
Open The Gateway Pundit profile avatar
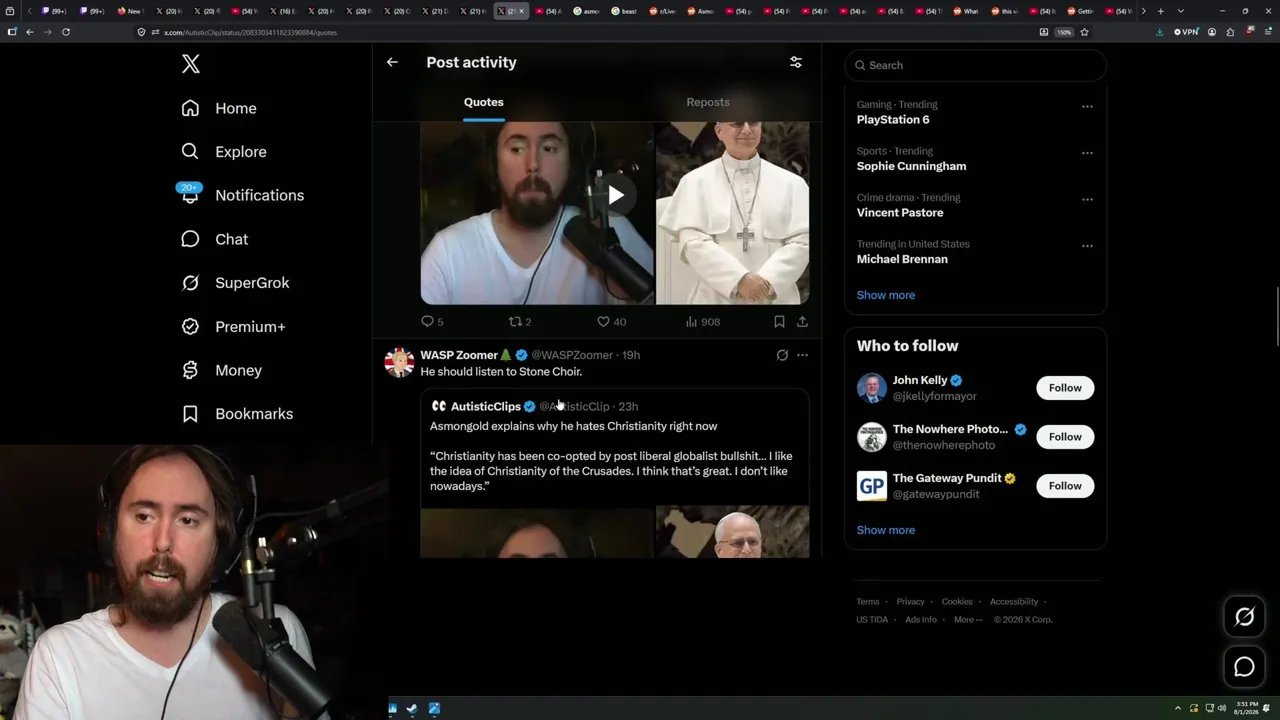coord(872,486)
